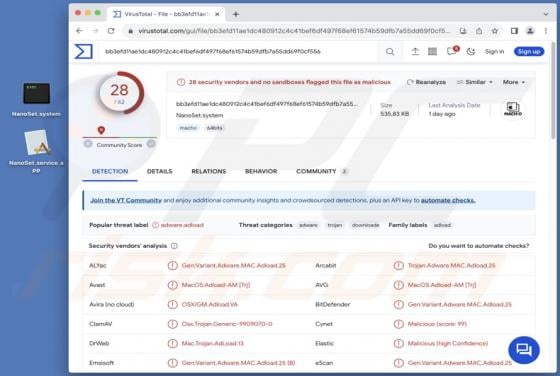Click the malicious flag warning icon

(x=181, y=82)
